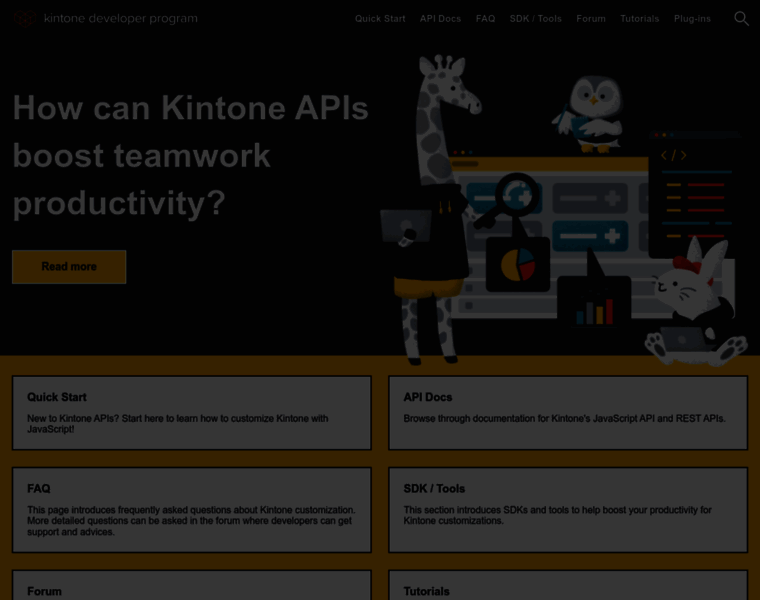Open the Forum card
Image resolution: width=760 pixels, height=600 pixels.
[x=192, y=585]
